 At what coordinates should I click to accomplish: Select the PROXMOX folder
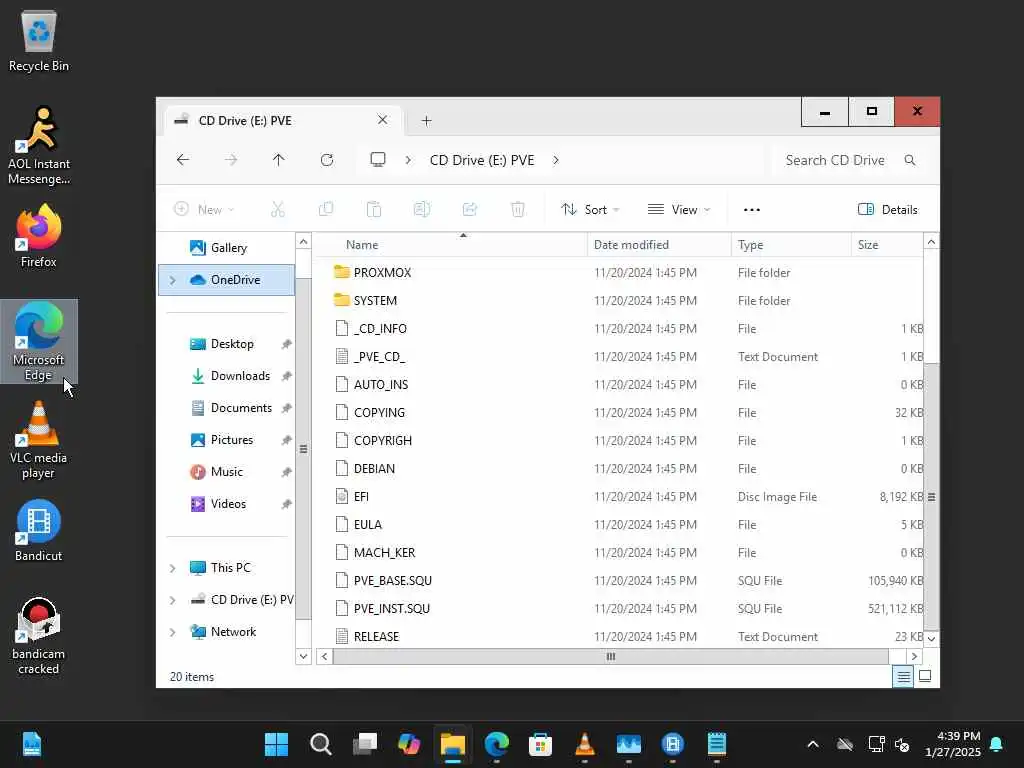(383, 272)
